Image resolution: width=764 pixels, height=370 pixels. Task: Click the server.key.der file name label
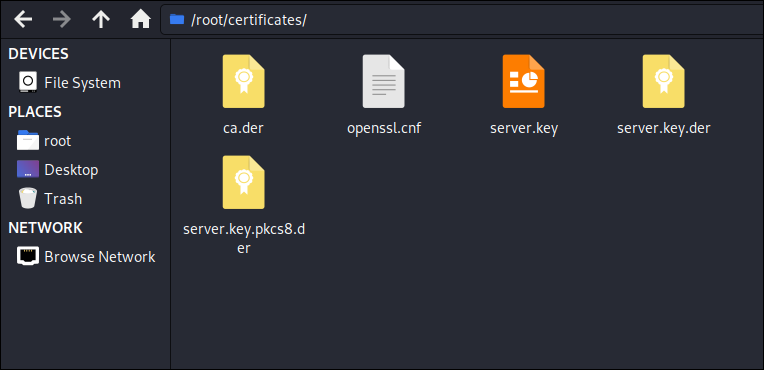(664, 128)
